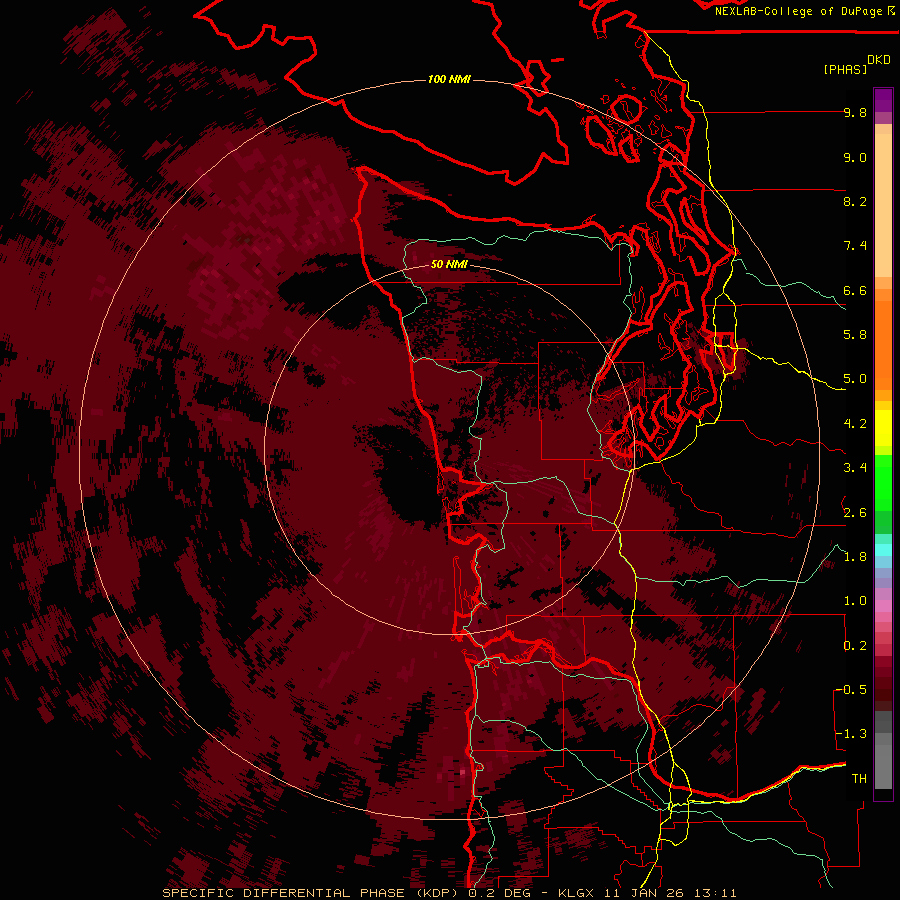This screenshot has width=900, height=900.
Task: Pick the orange color scale segment
Action: [883, 344]
